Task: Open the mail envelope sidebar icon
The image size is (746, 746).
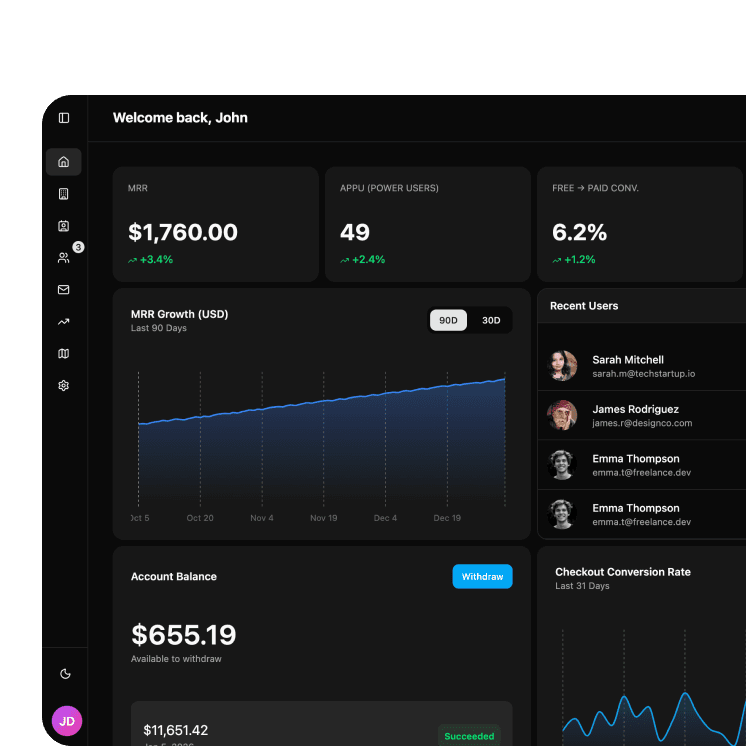Action: coord(64,290)
